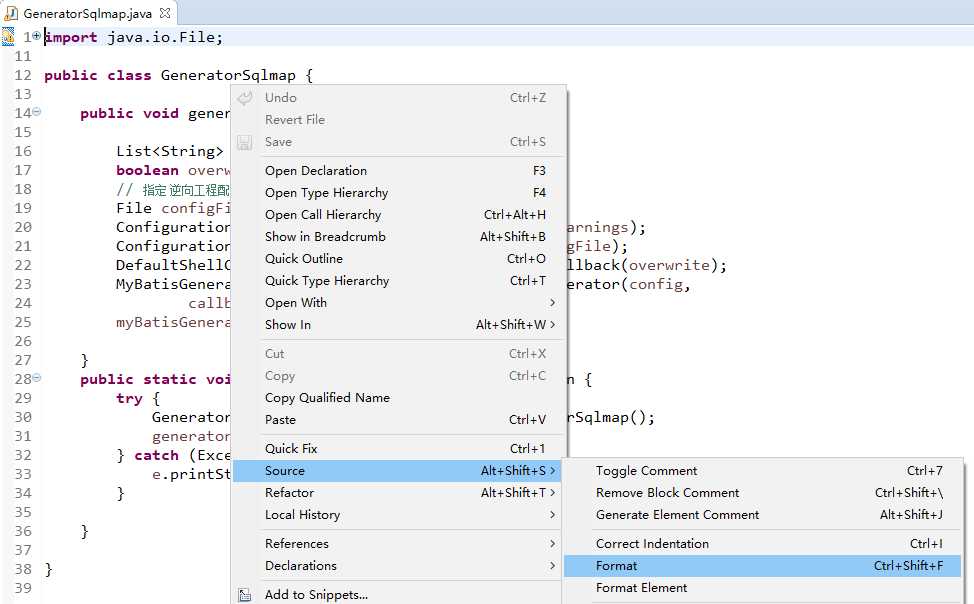974x604 pixels.
Task: Select Save menu entry
Action: [399, 142]
